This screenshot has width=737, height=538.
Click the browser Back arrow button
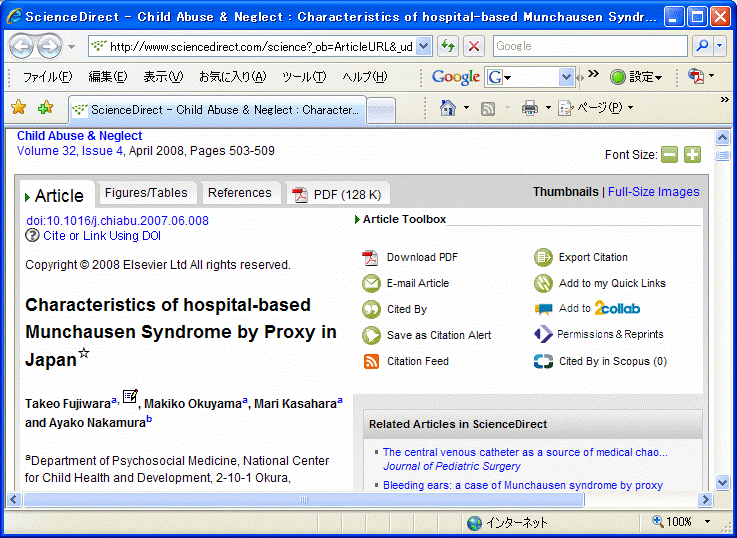[22, 46]
